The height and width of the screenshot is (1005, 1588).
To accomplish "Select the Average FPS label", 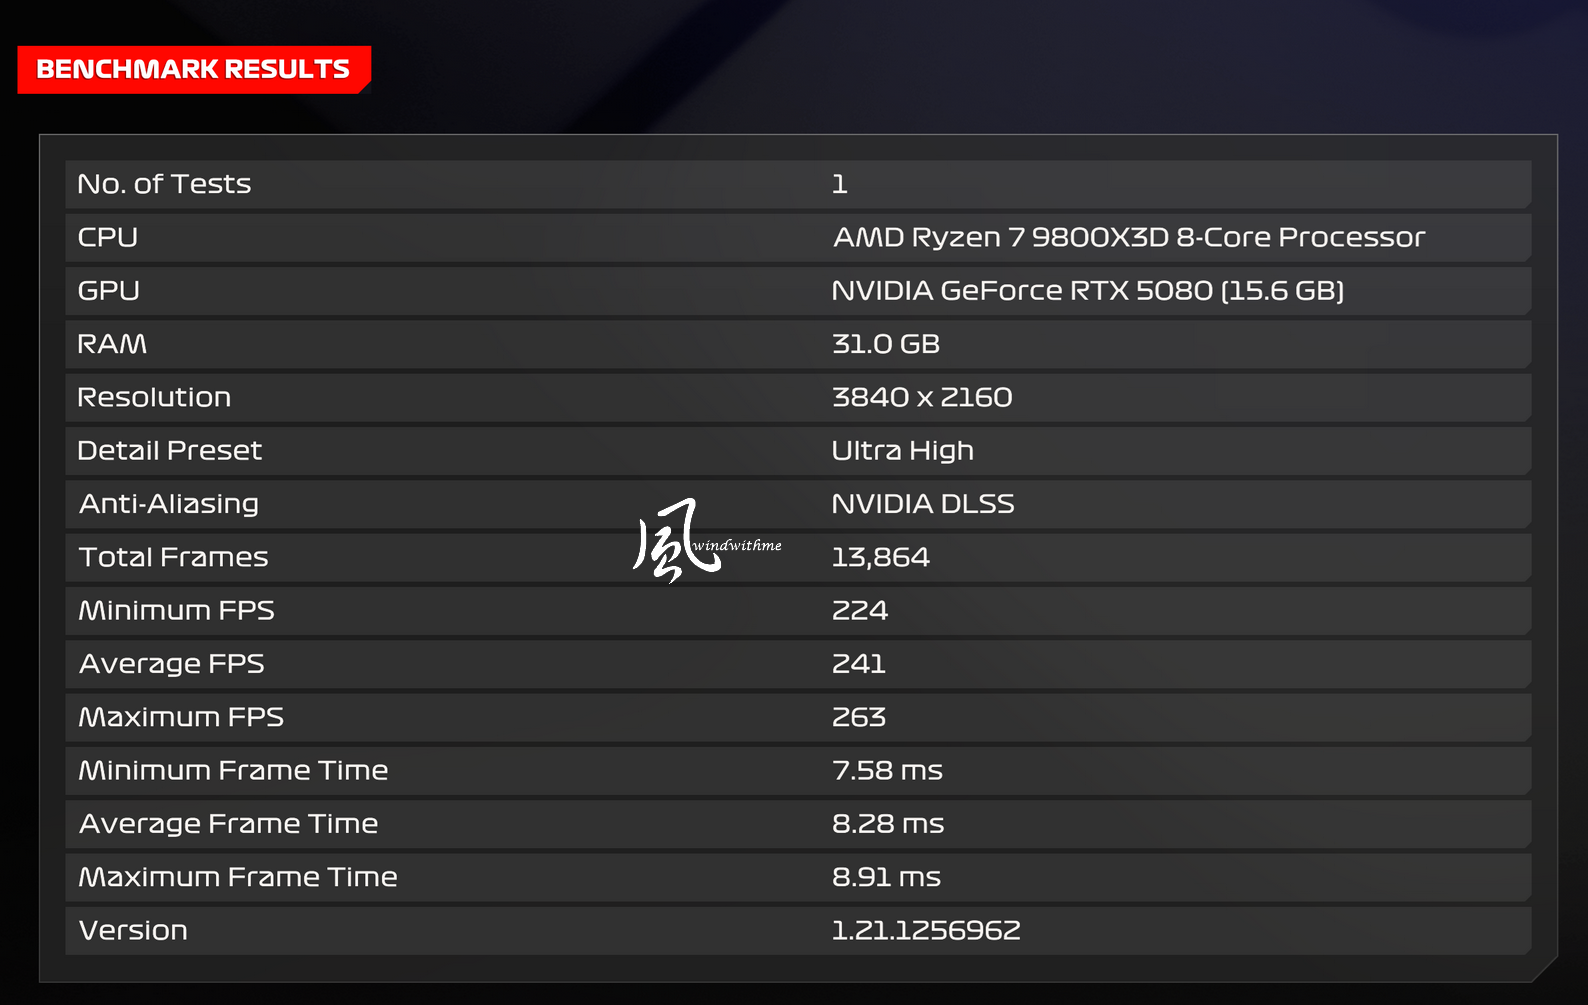I will (172, 664).
